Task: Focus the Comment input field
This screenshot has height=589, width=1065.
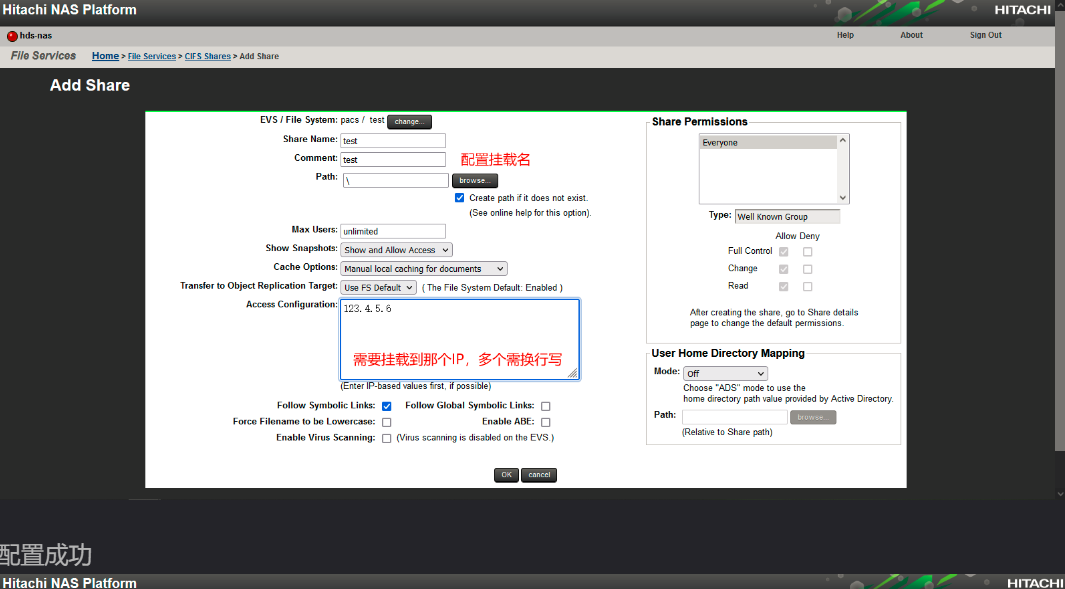Action: pyautogui.click(x=393, y=160)
